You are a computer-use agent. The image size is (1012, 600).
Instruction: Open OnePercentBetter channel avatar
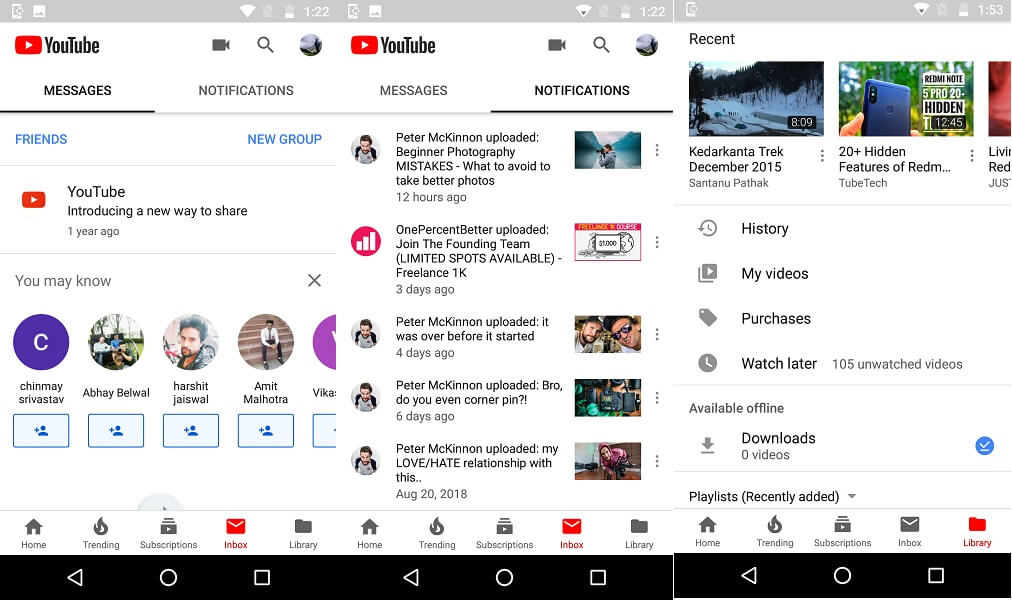pos(366,241)
